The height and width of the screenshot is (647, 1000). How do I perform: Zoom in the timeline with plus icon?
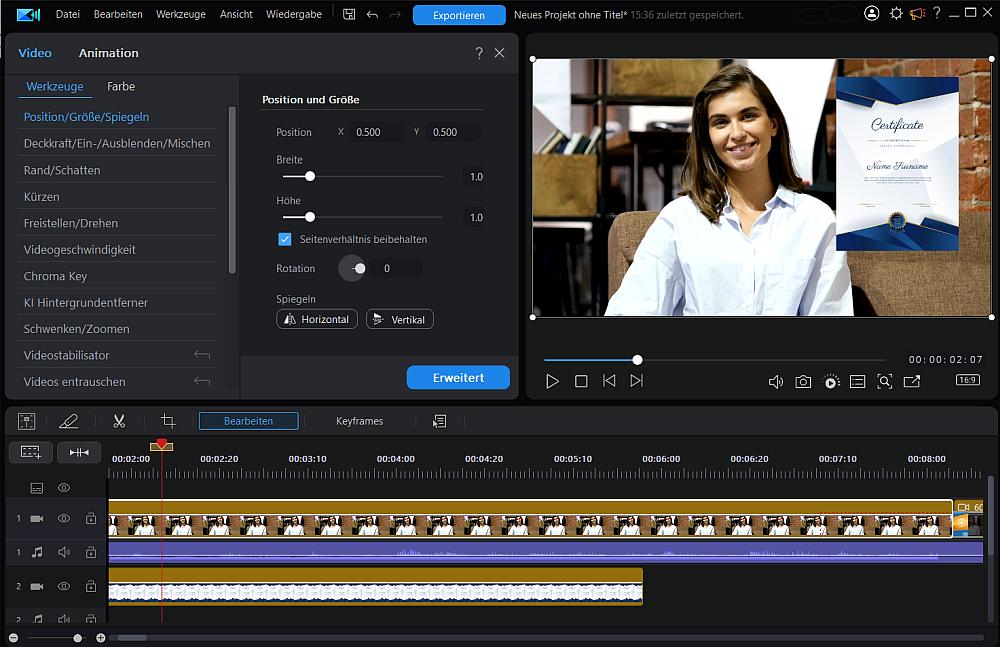[101, 638]
